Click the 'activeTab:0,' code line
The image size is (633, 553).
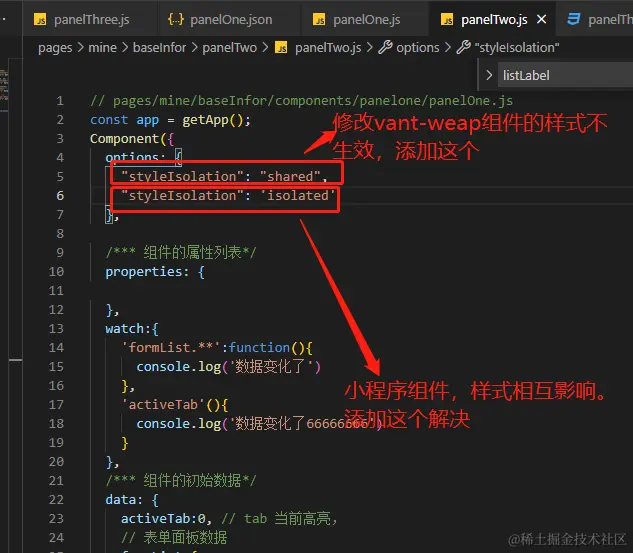(166, 519)
